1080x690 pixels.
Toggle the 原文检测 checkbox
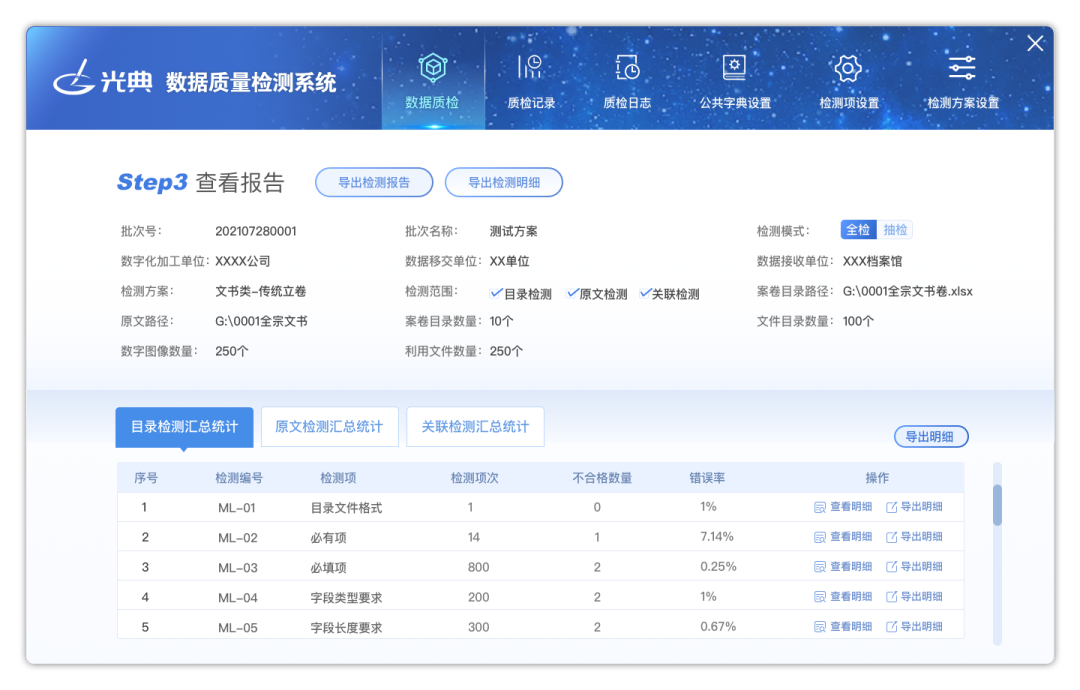click(x=572, y=293)
